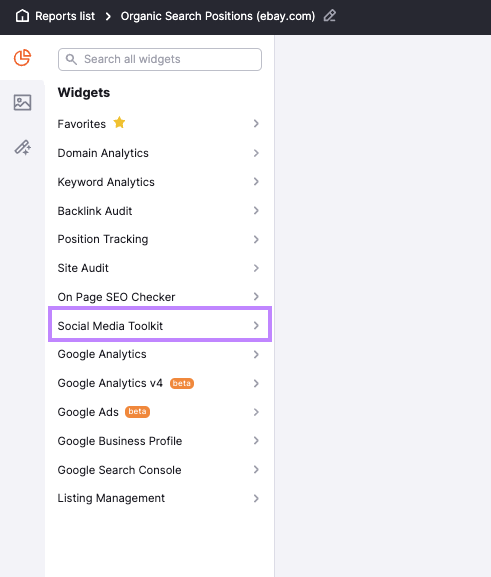The width and height of the screenshot is (491, 577).
Task: Open the image panel icon in sidebar
Action: coord(22,102)
